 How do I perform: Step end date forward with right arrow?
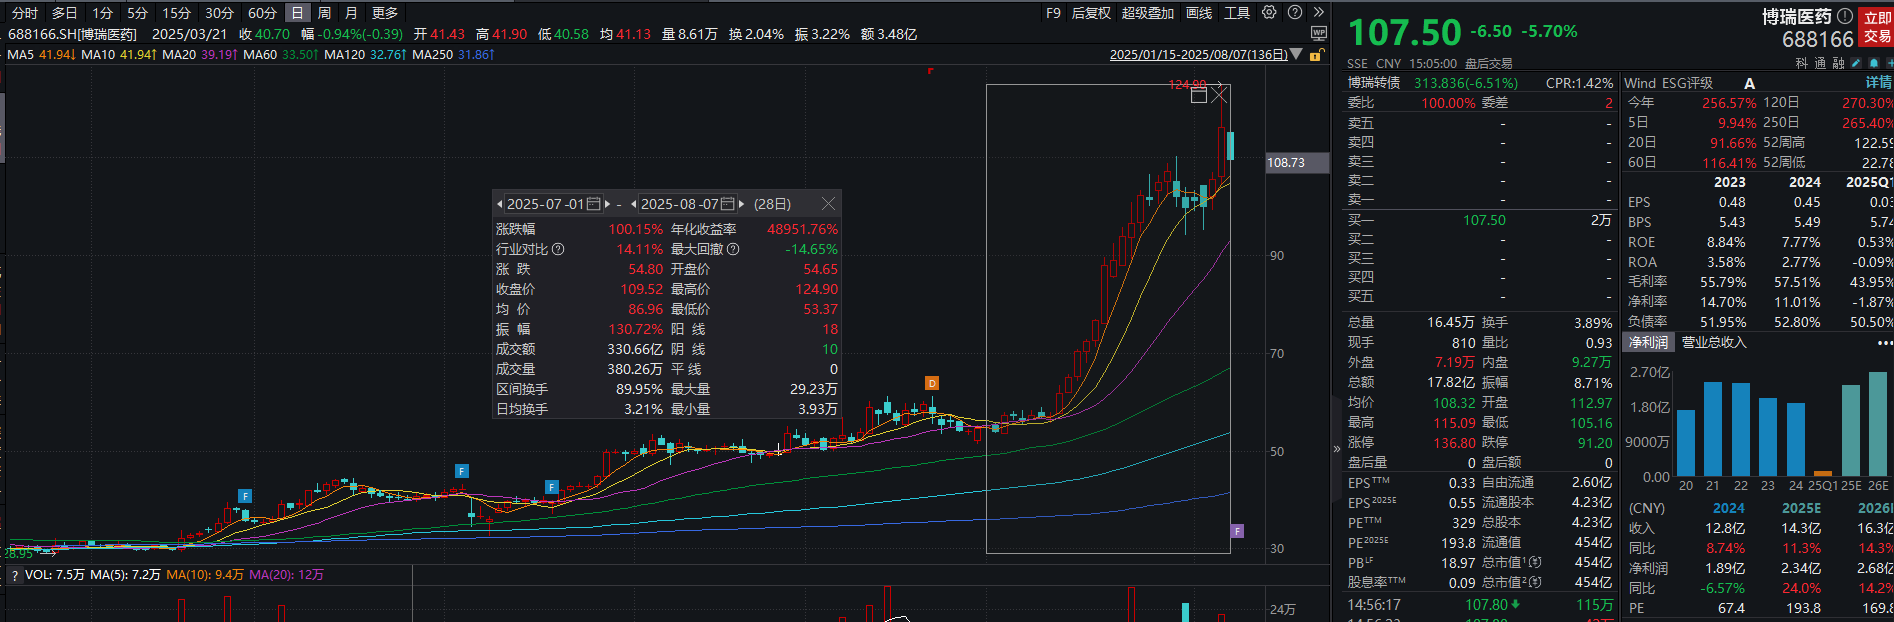tap(741, 204)
